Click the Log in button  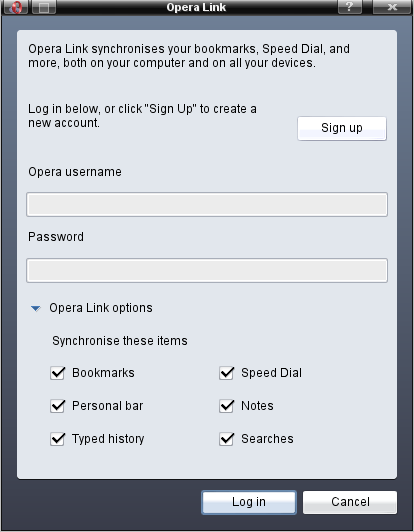tap(249, 502)
